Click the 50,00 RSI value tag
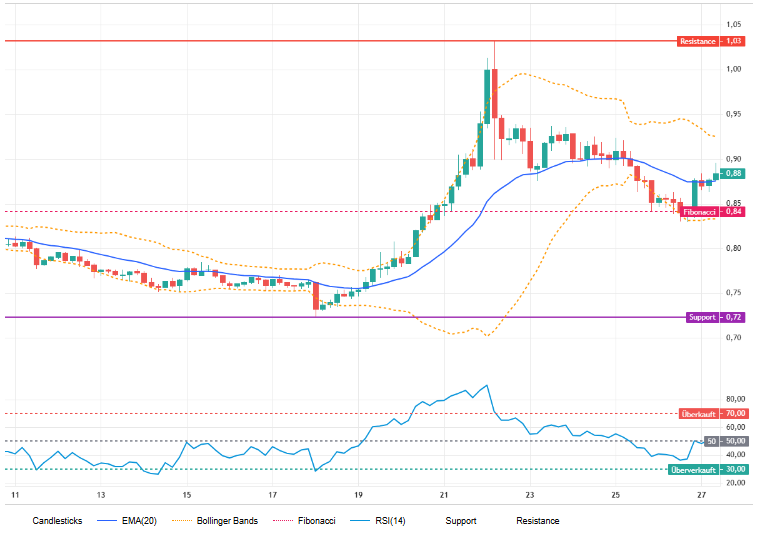The image size is (762, 536). point(735,441)
